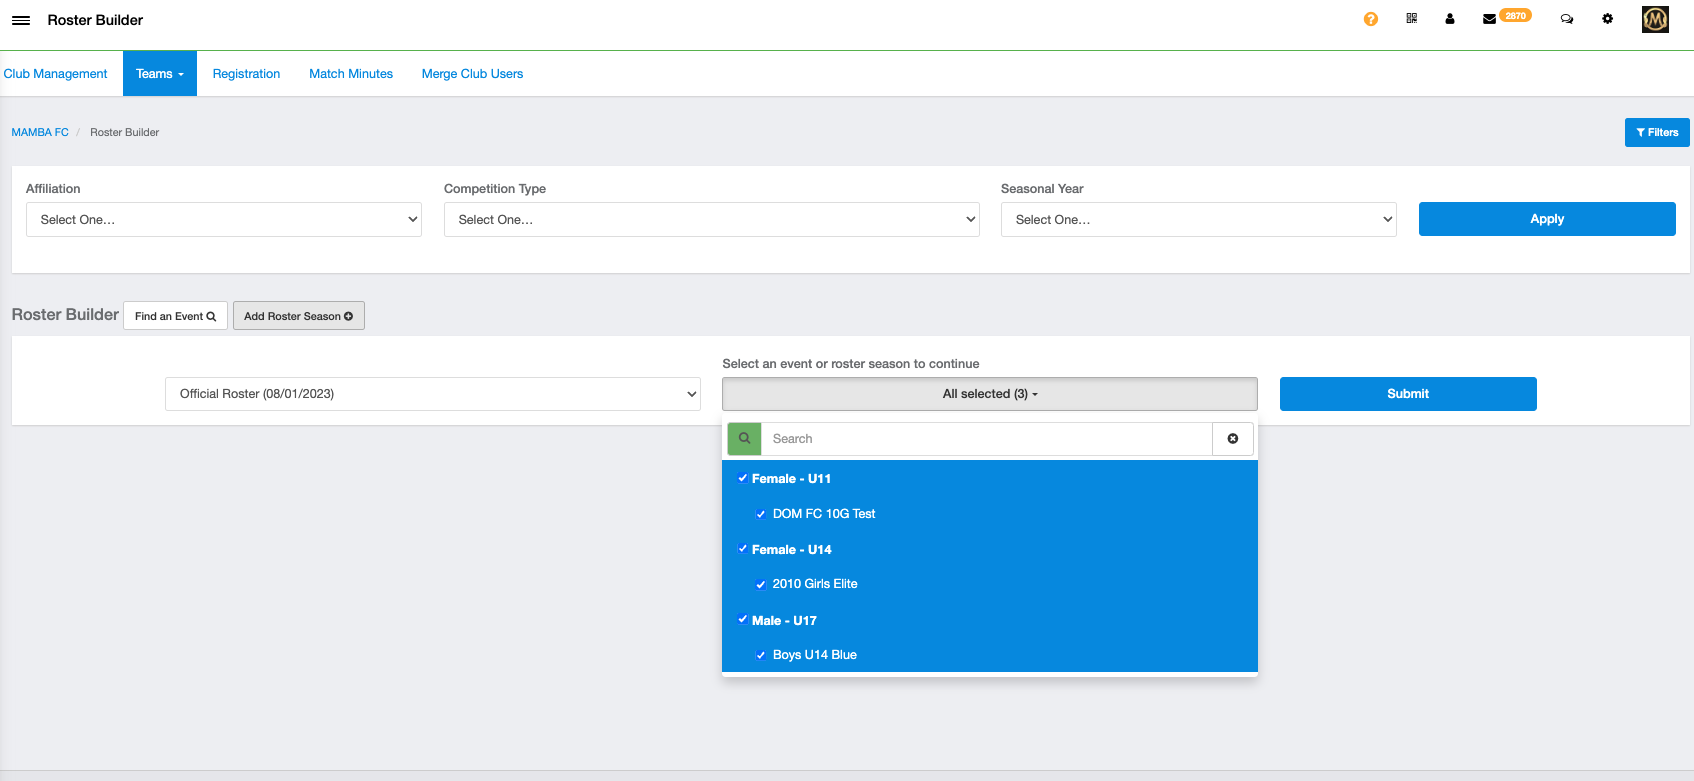Expand the Affiliation dropdown

(223, 220)
